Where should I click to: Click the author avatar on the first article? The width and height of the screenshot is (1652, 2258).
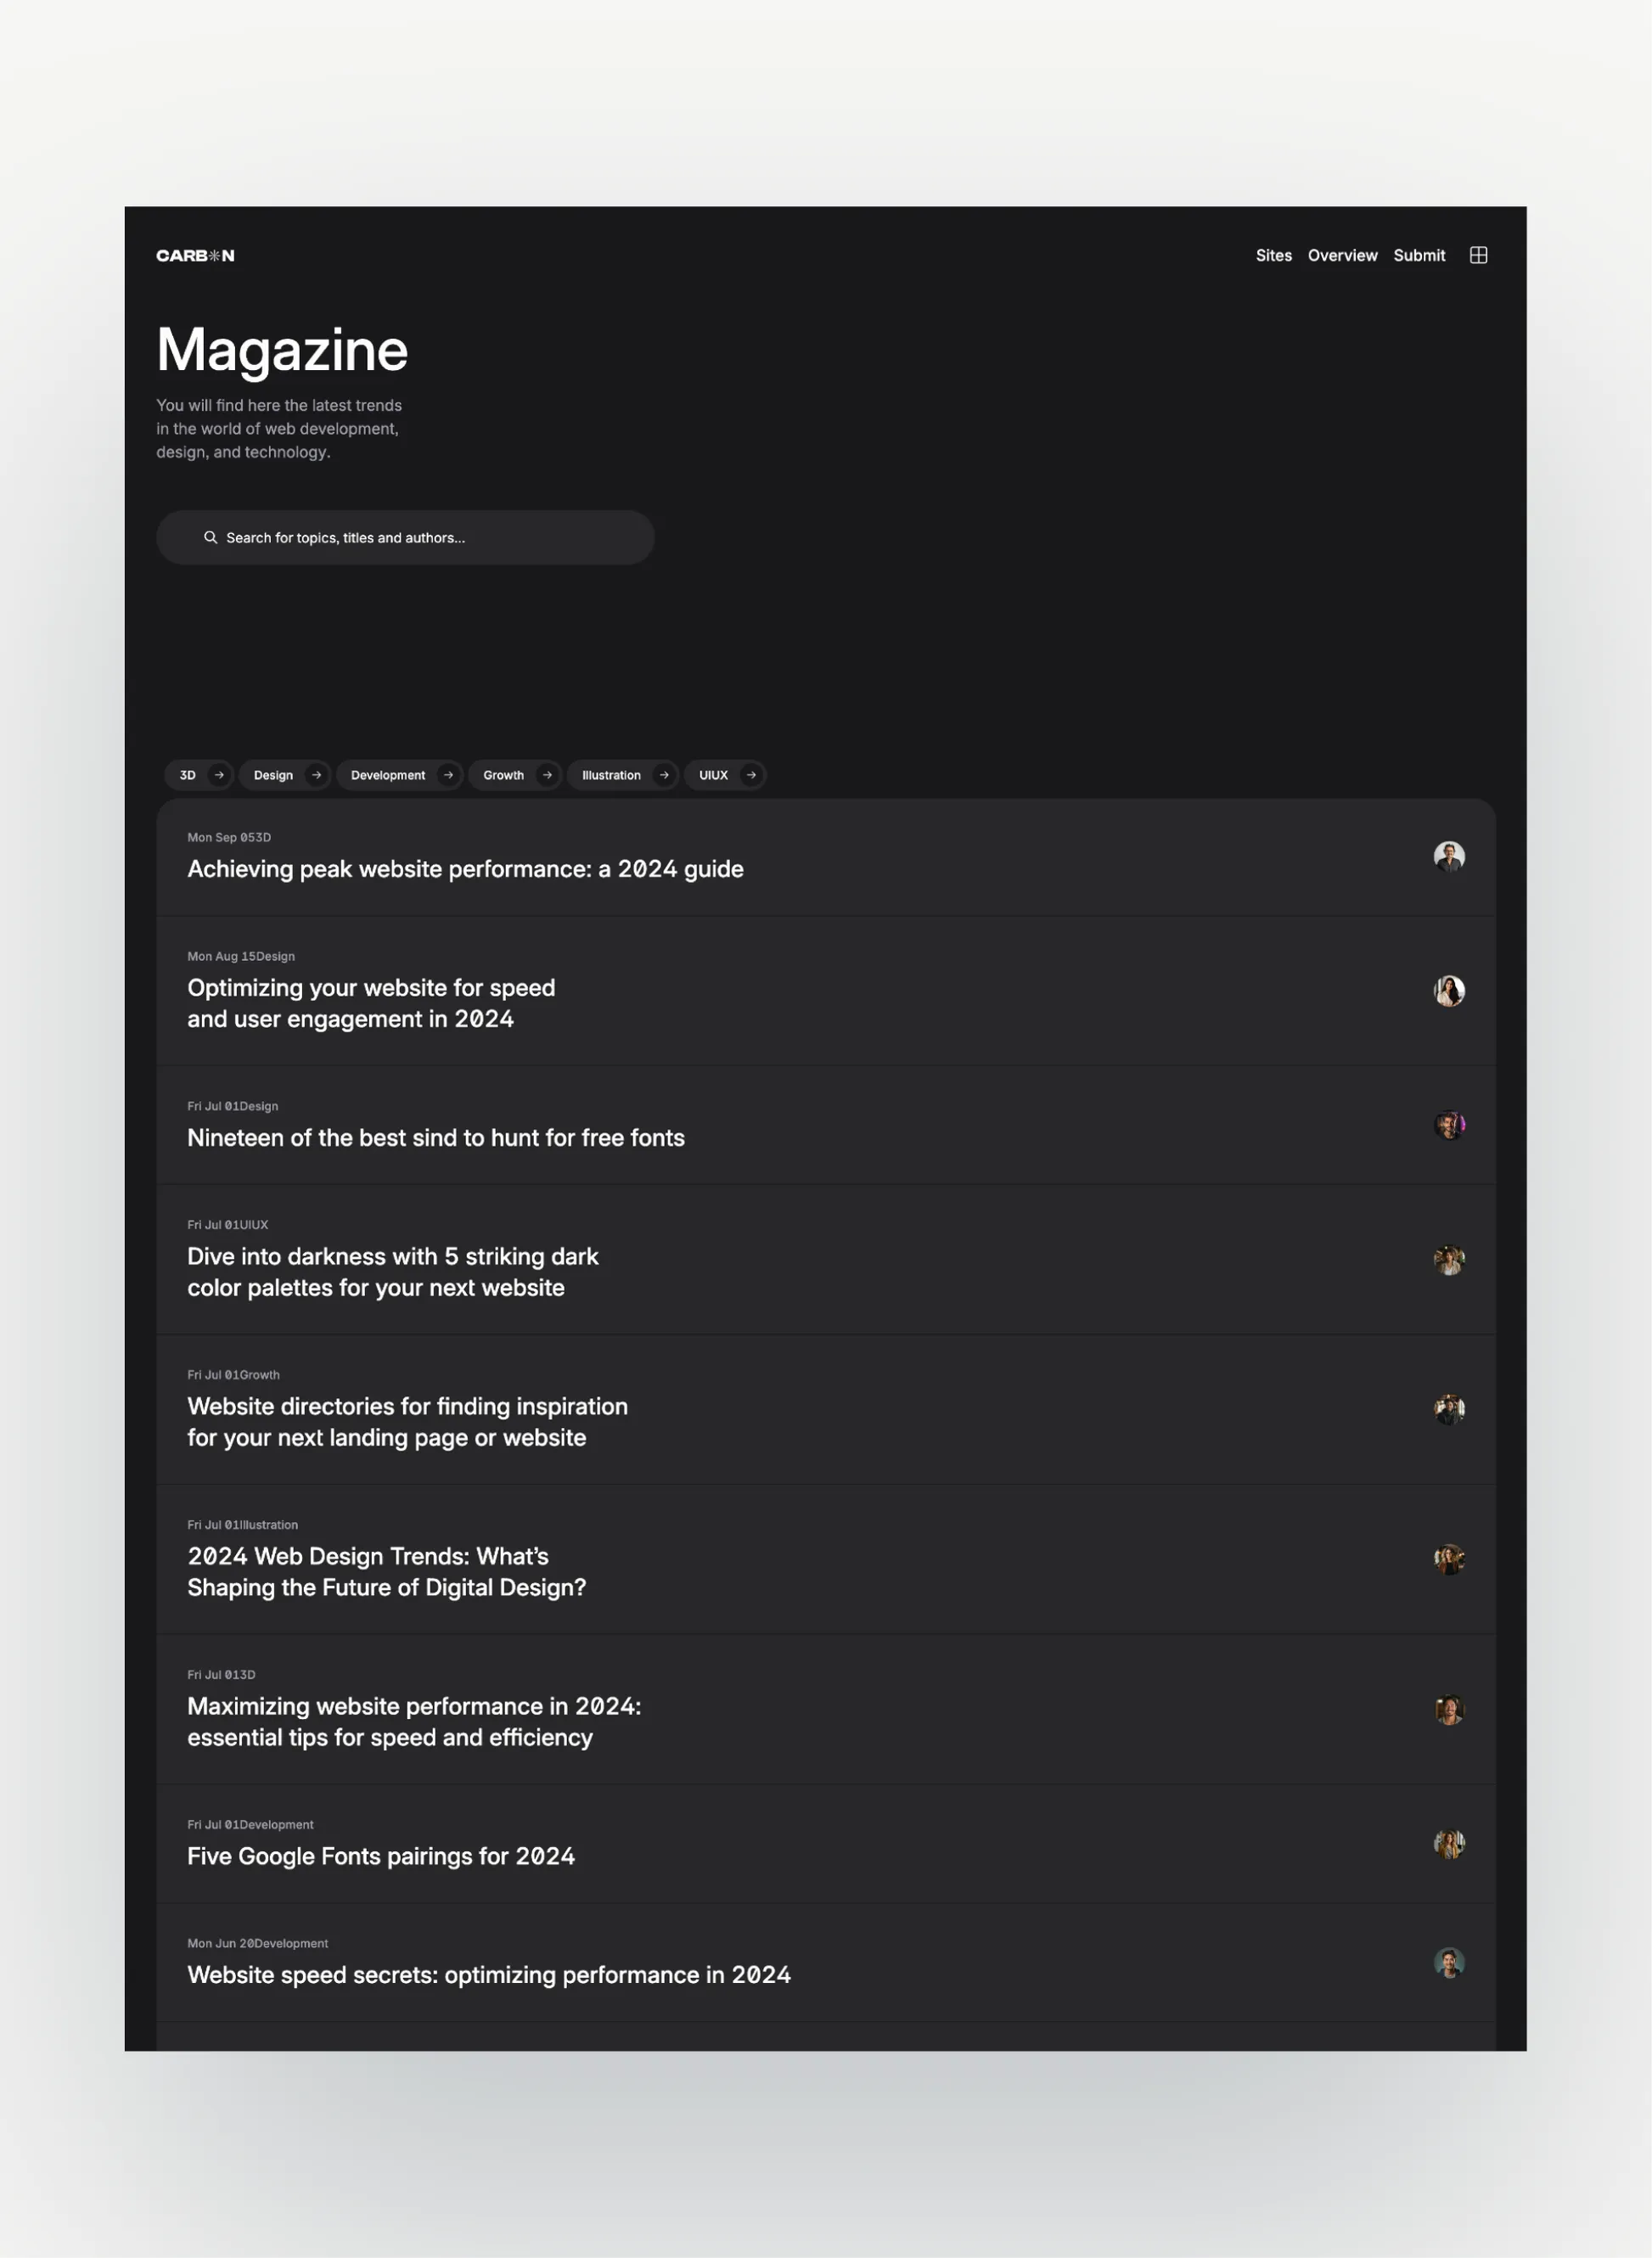tap(1448, 856)
